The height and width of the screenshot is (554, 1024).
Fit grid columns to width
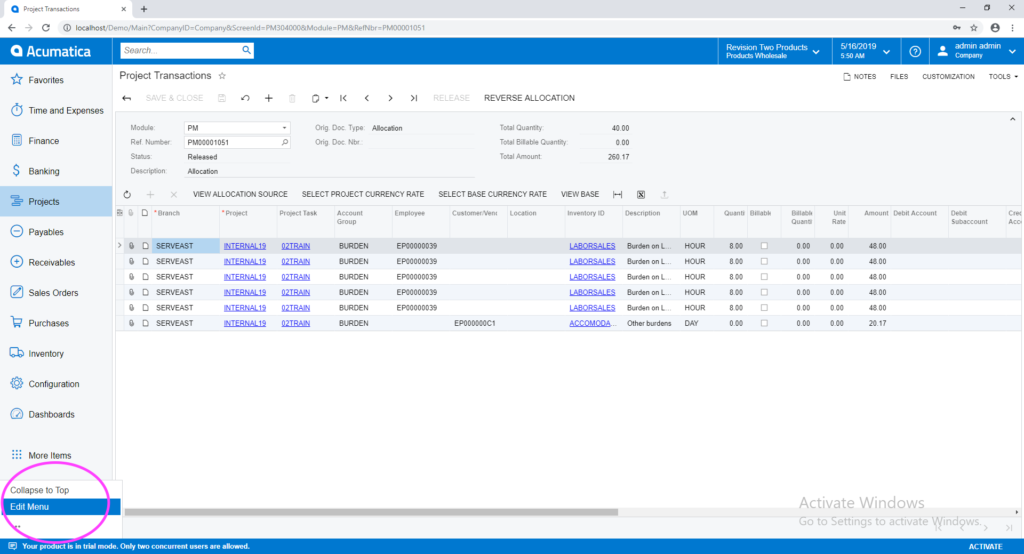click(618, 195)
